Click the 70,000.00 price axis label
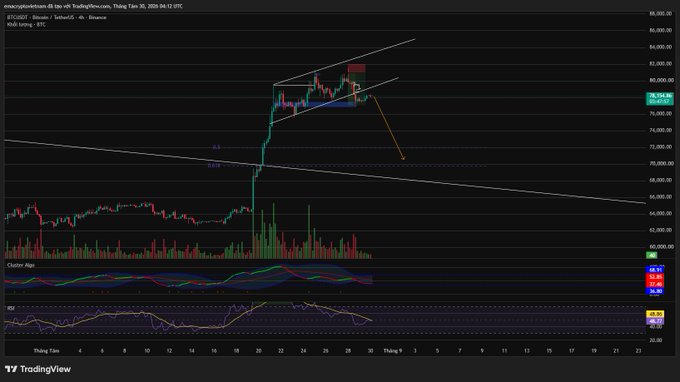Image resolution: width=680 pixels, height=382 pixels. tap(661, 163)
